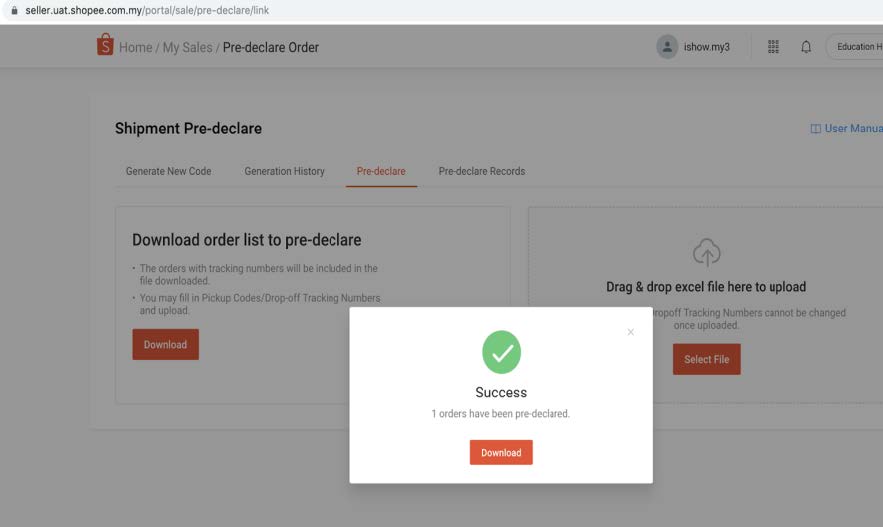Open the Generation History tab

click(284, 171)
